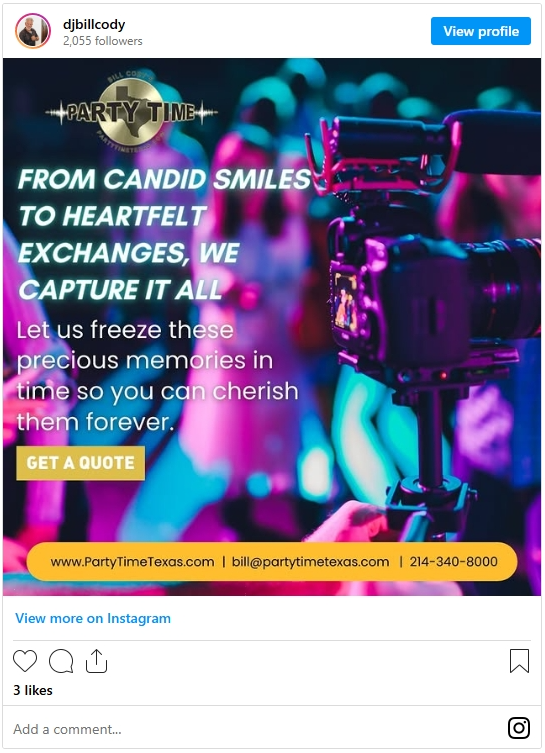
Task: Click the djbillcody username
Action: pyautogui.click(x=94, y=24)
